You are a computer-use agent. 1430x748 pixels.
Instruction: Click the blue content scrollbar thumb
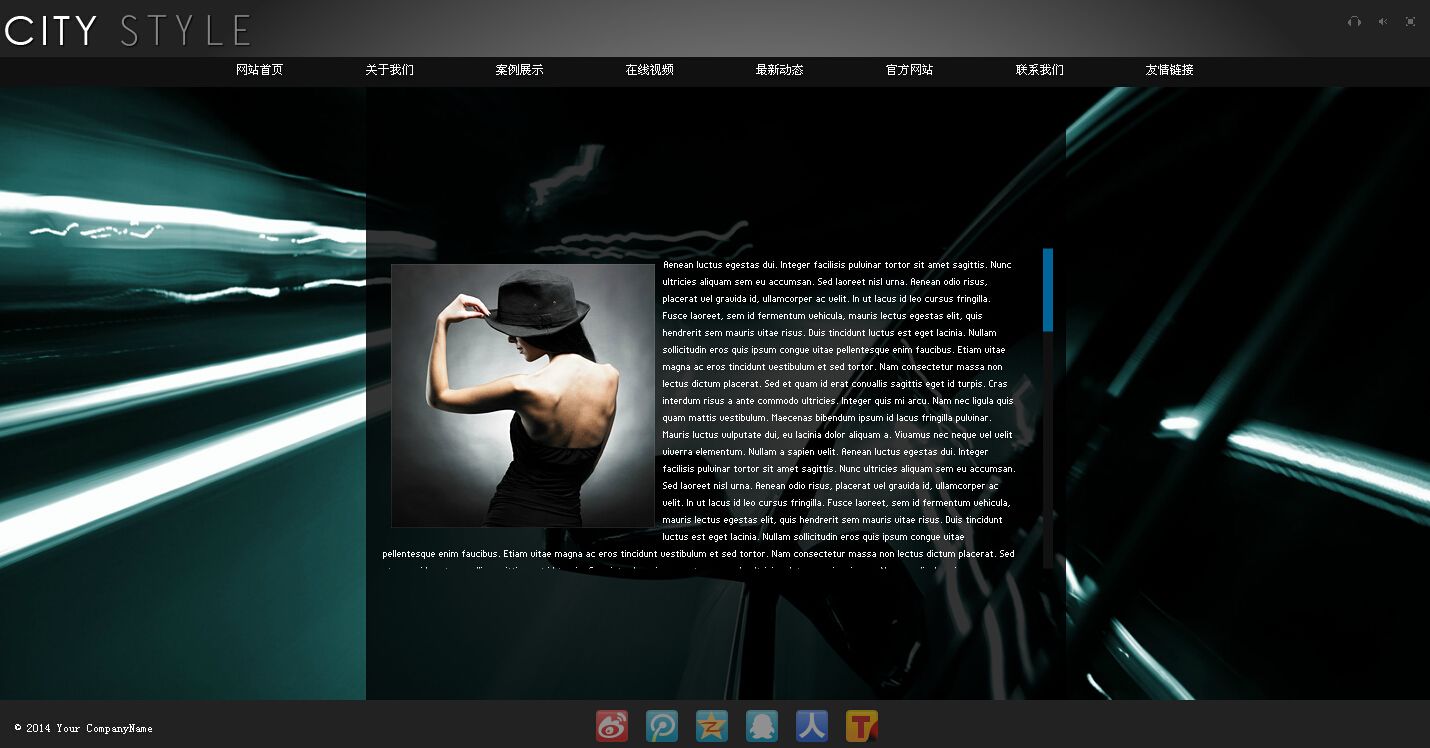1048,290
